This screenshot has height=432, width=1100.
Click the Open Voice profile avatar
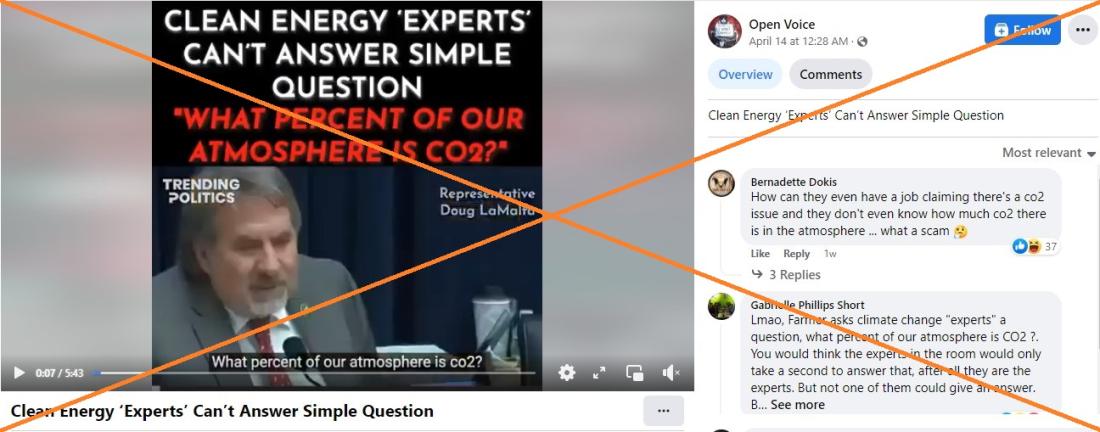click(x=725, y=32)
